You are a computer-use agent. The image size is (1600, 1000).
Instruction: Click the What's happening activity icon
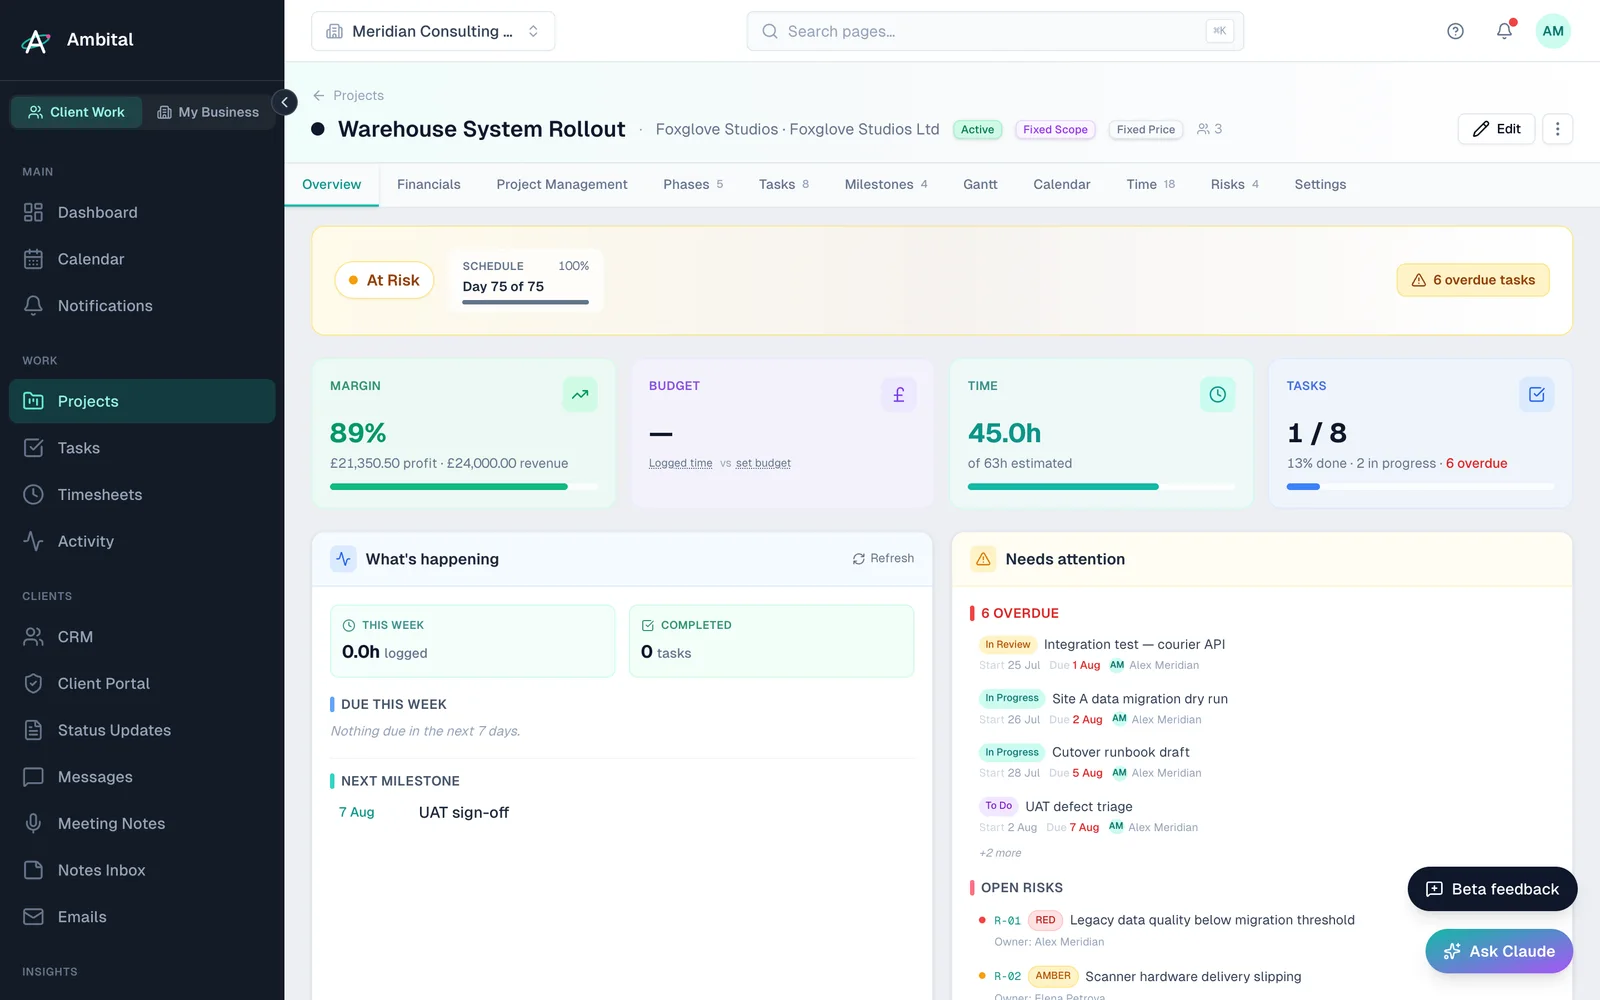(x=343, y=559)
